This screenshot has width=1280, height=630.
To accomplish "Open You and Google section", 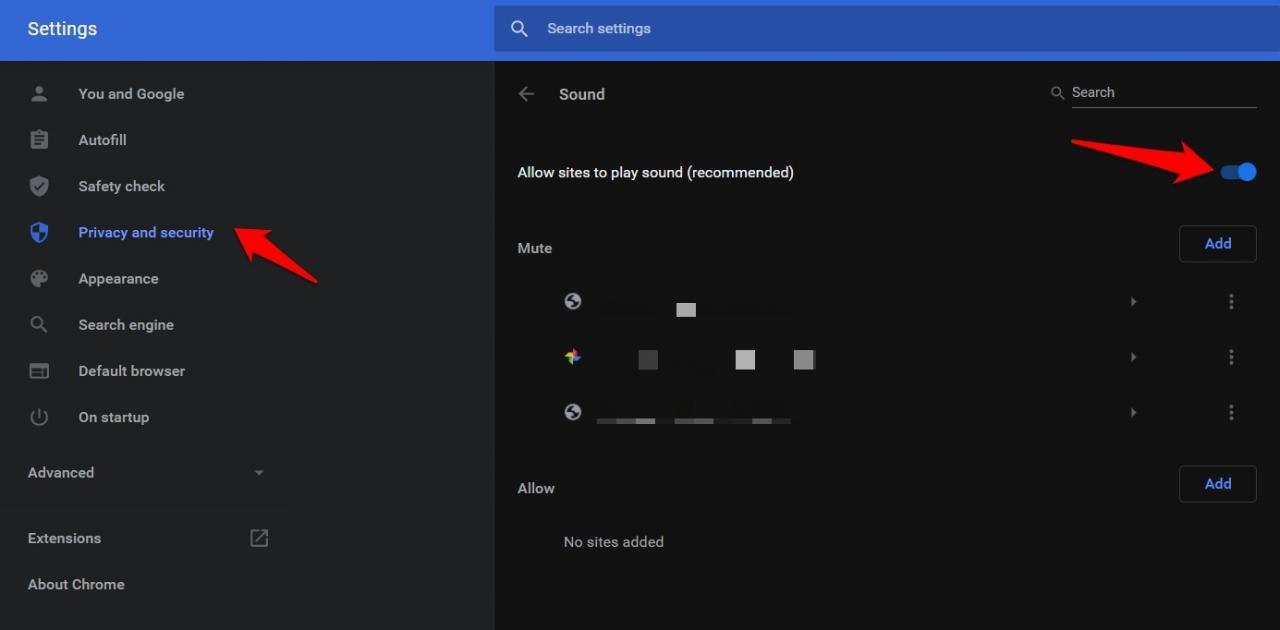I will click(x=131, y=94).
